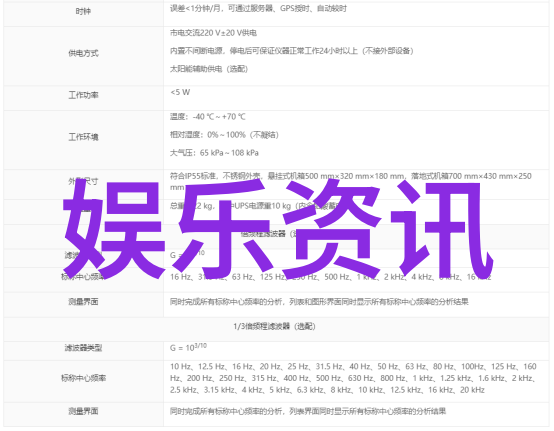
Task: Select the temperature range -40 ℃ to +70 ℃ text
Action: point(208,117)
